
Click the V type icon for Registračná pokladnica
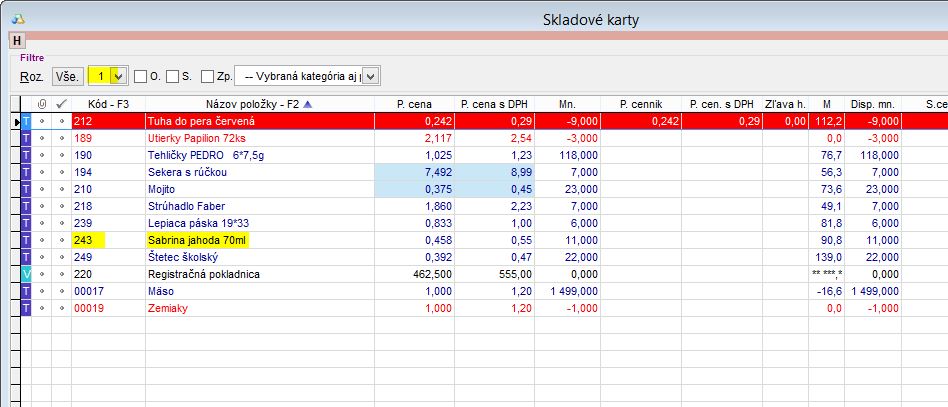27,271
